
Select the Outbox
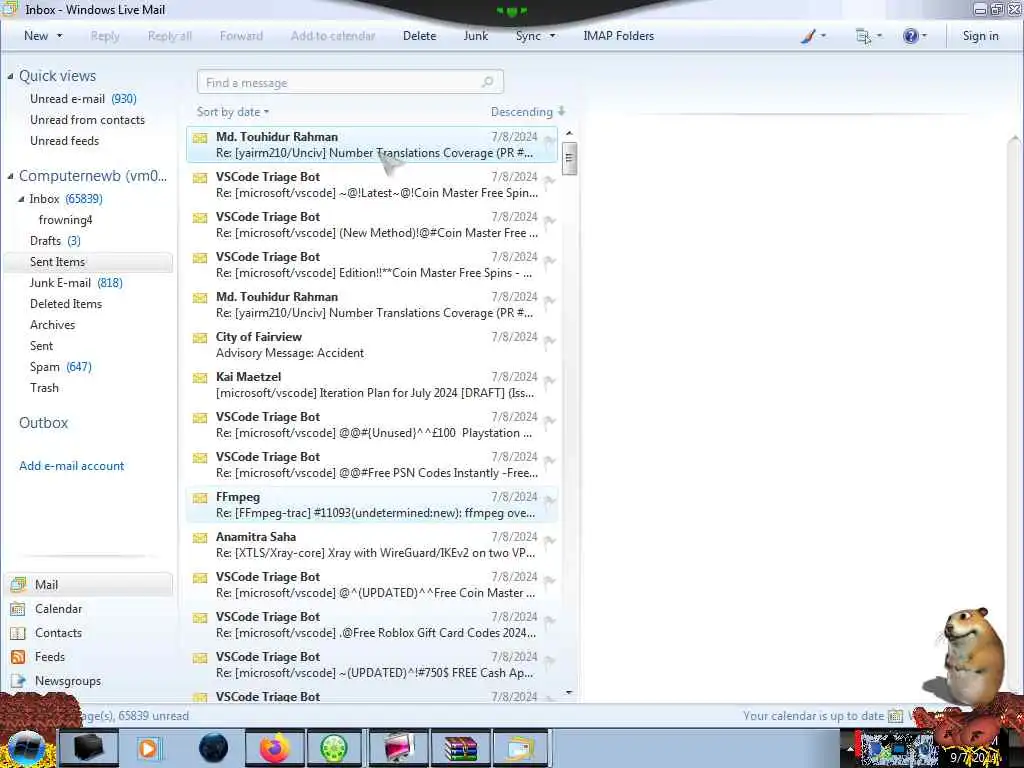pos(44,423)
